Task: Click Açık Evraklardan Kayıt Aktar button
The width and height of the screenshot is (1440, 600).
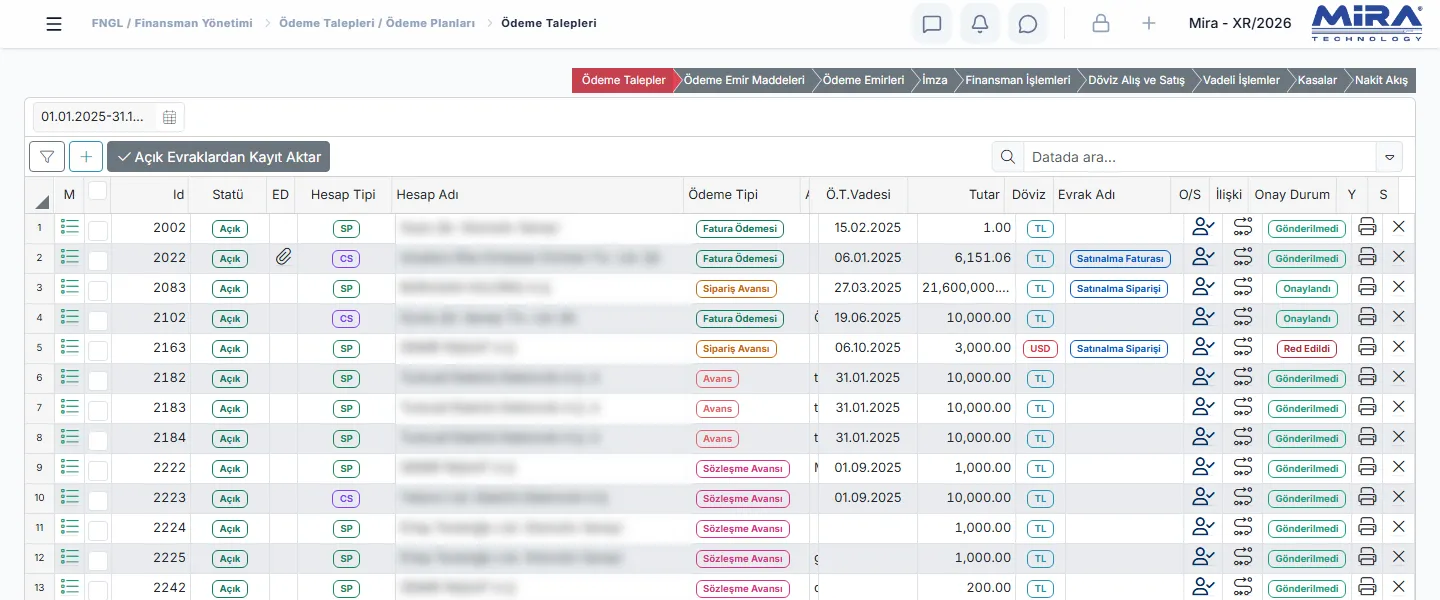Action: coord(219,157)
